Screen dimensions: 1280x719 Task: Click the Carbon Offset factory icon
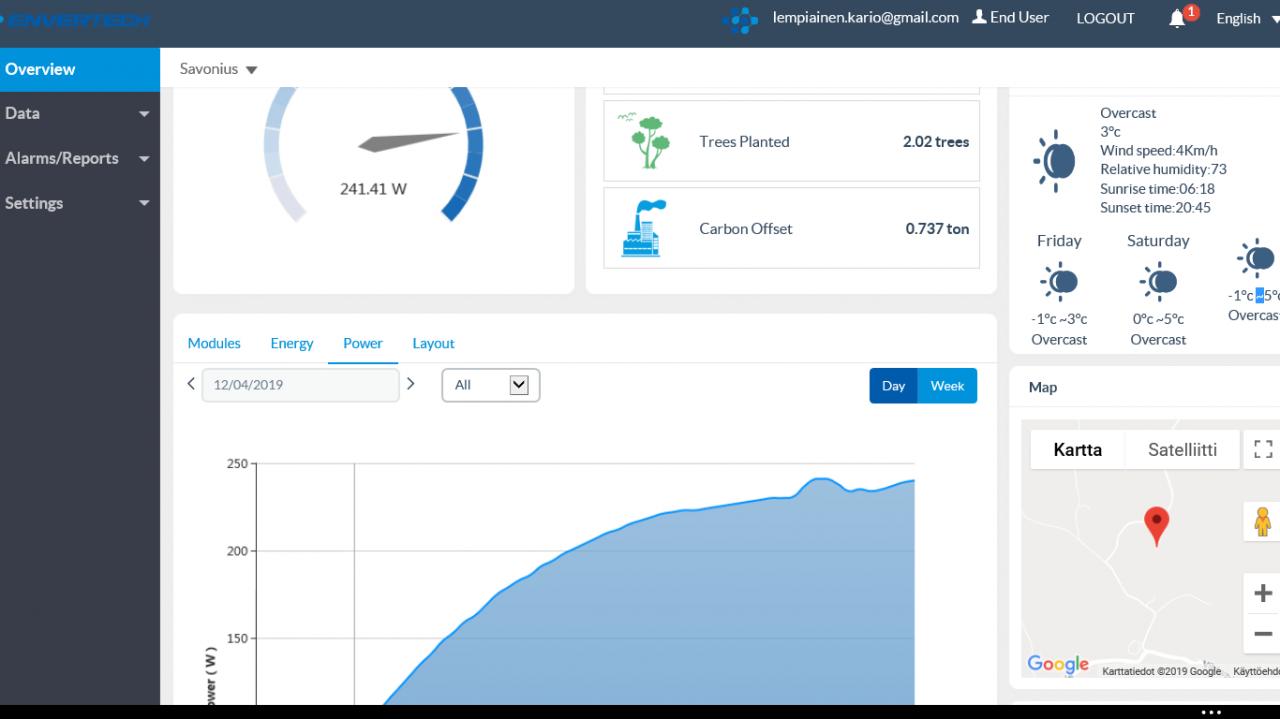coord(645,228)
